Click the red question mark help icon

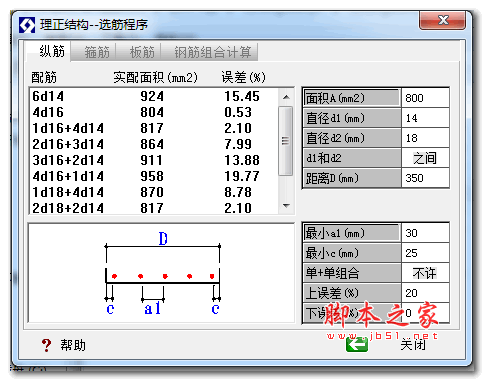[x=46, y=345]
